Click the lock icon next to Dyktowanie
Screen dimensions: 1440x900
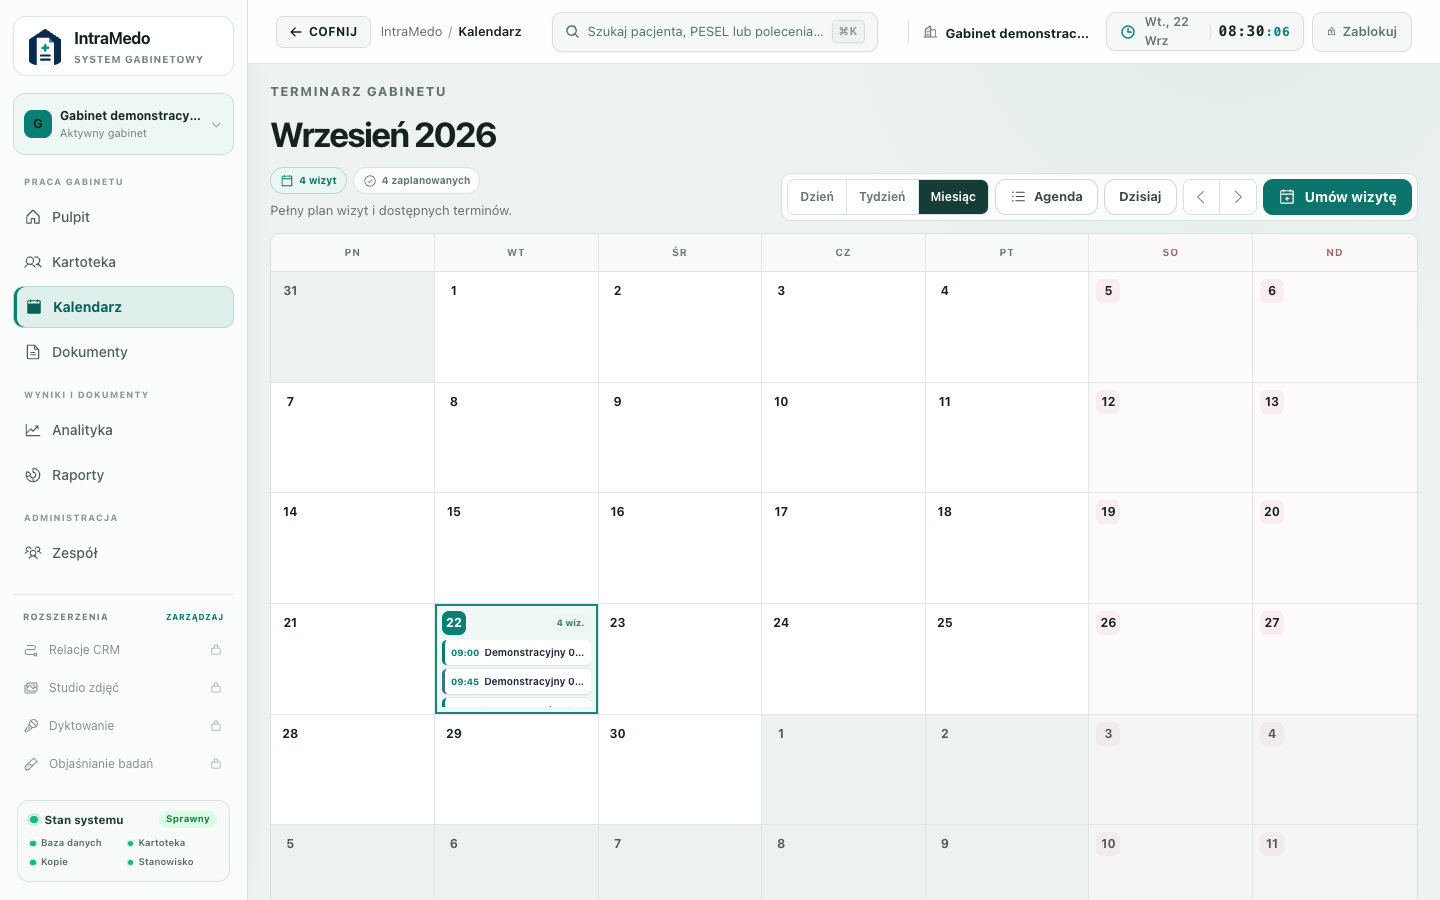[x=216, y=726]
